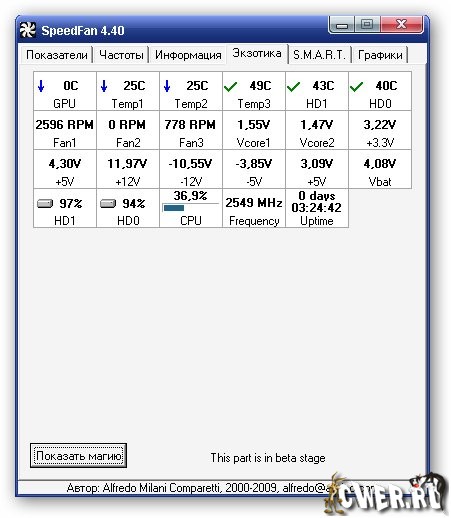Image resolution: width=451 pixels, height=518 pixels.
Task: Click the green checkmark beside HD0 40C
Action: click(x=356, y=87)
